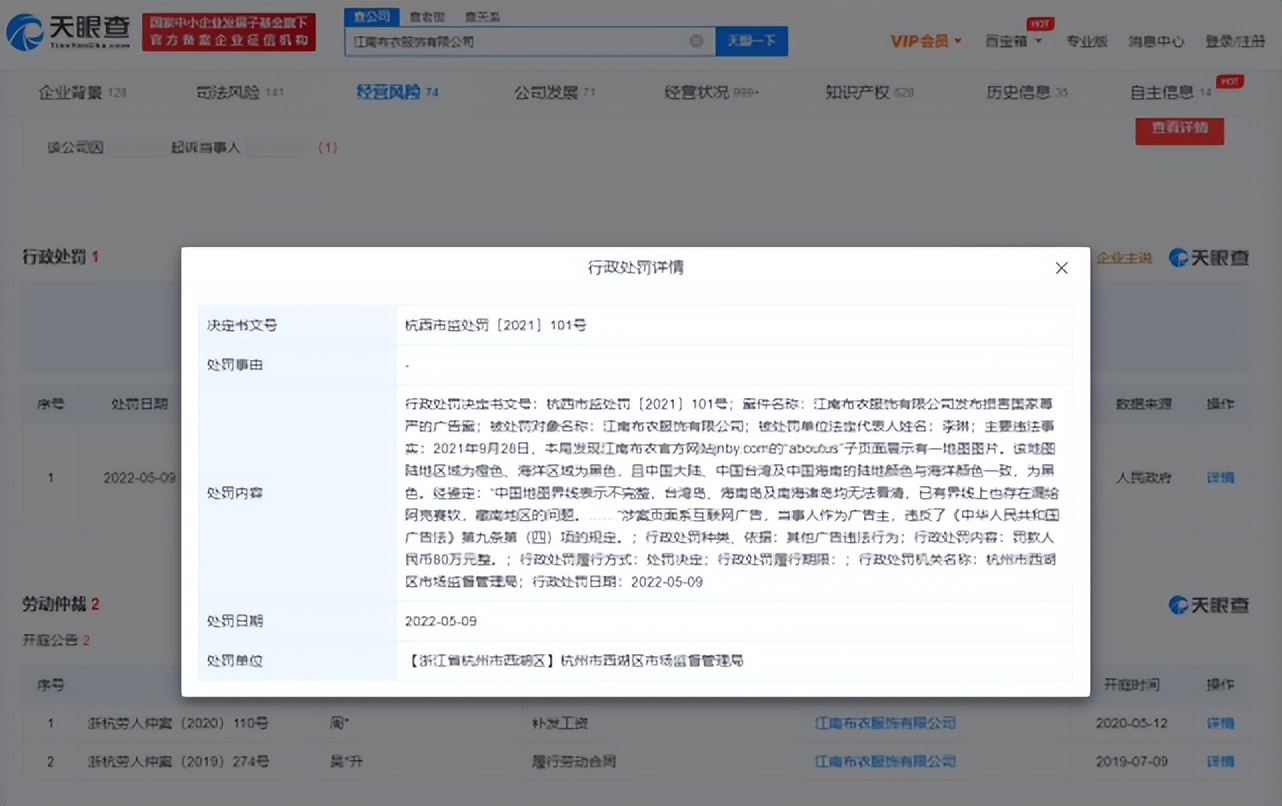
Task: Click the red 查看详情 button
Action: tap(1179, 130)
